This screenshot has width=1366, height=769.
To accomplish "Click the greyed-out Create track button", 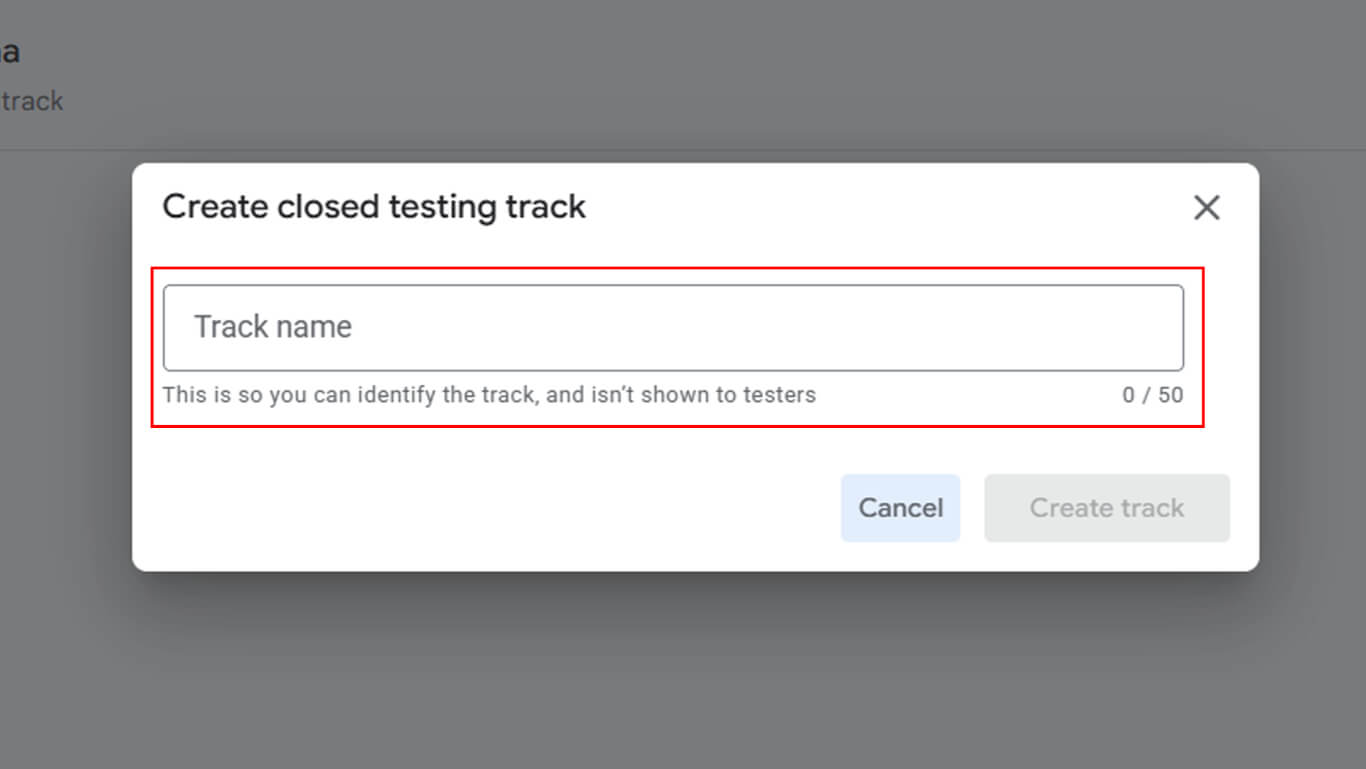I will (1106, 508).
